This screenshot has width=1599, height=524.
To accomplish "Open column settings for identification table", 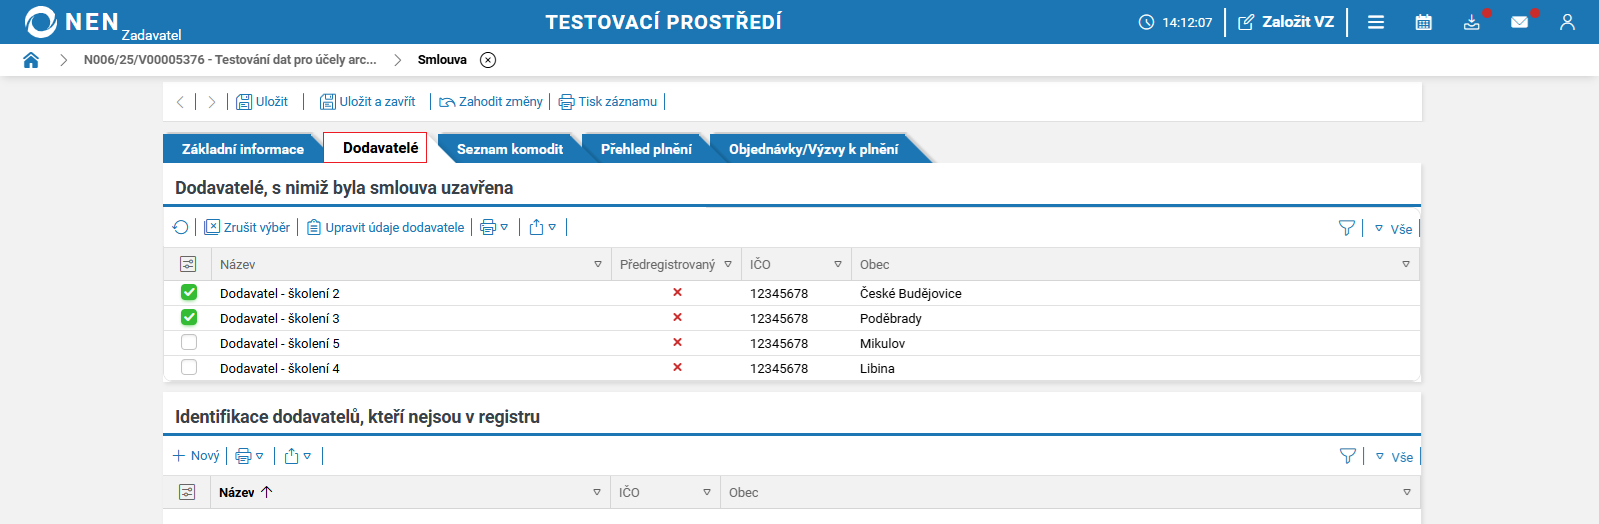I will [x=187, y=492].
